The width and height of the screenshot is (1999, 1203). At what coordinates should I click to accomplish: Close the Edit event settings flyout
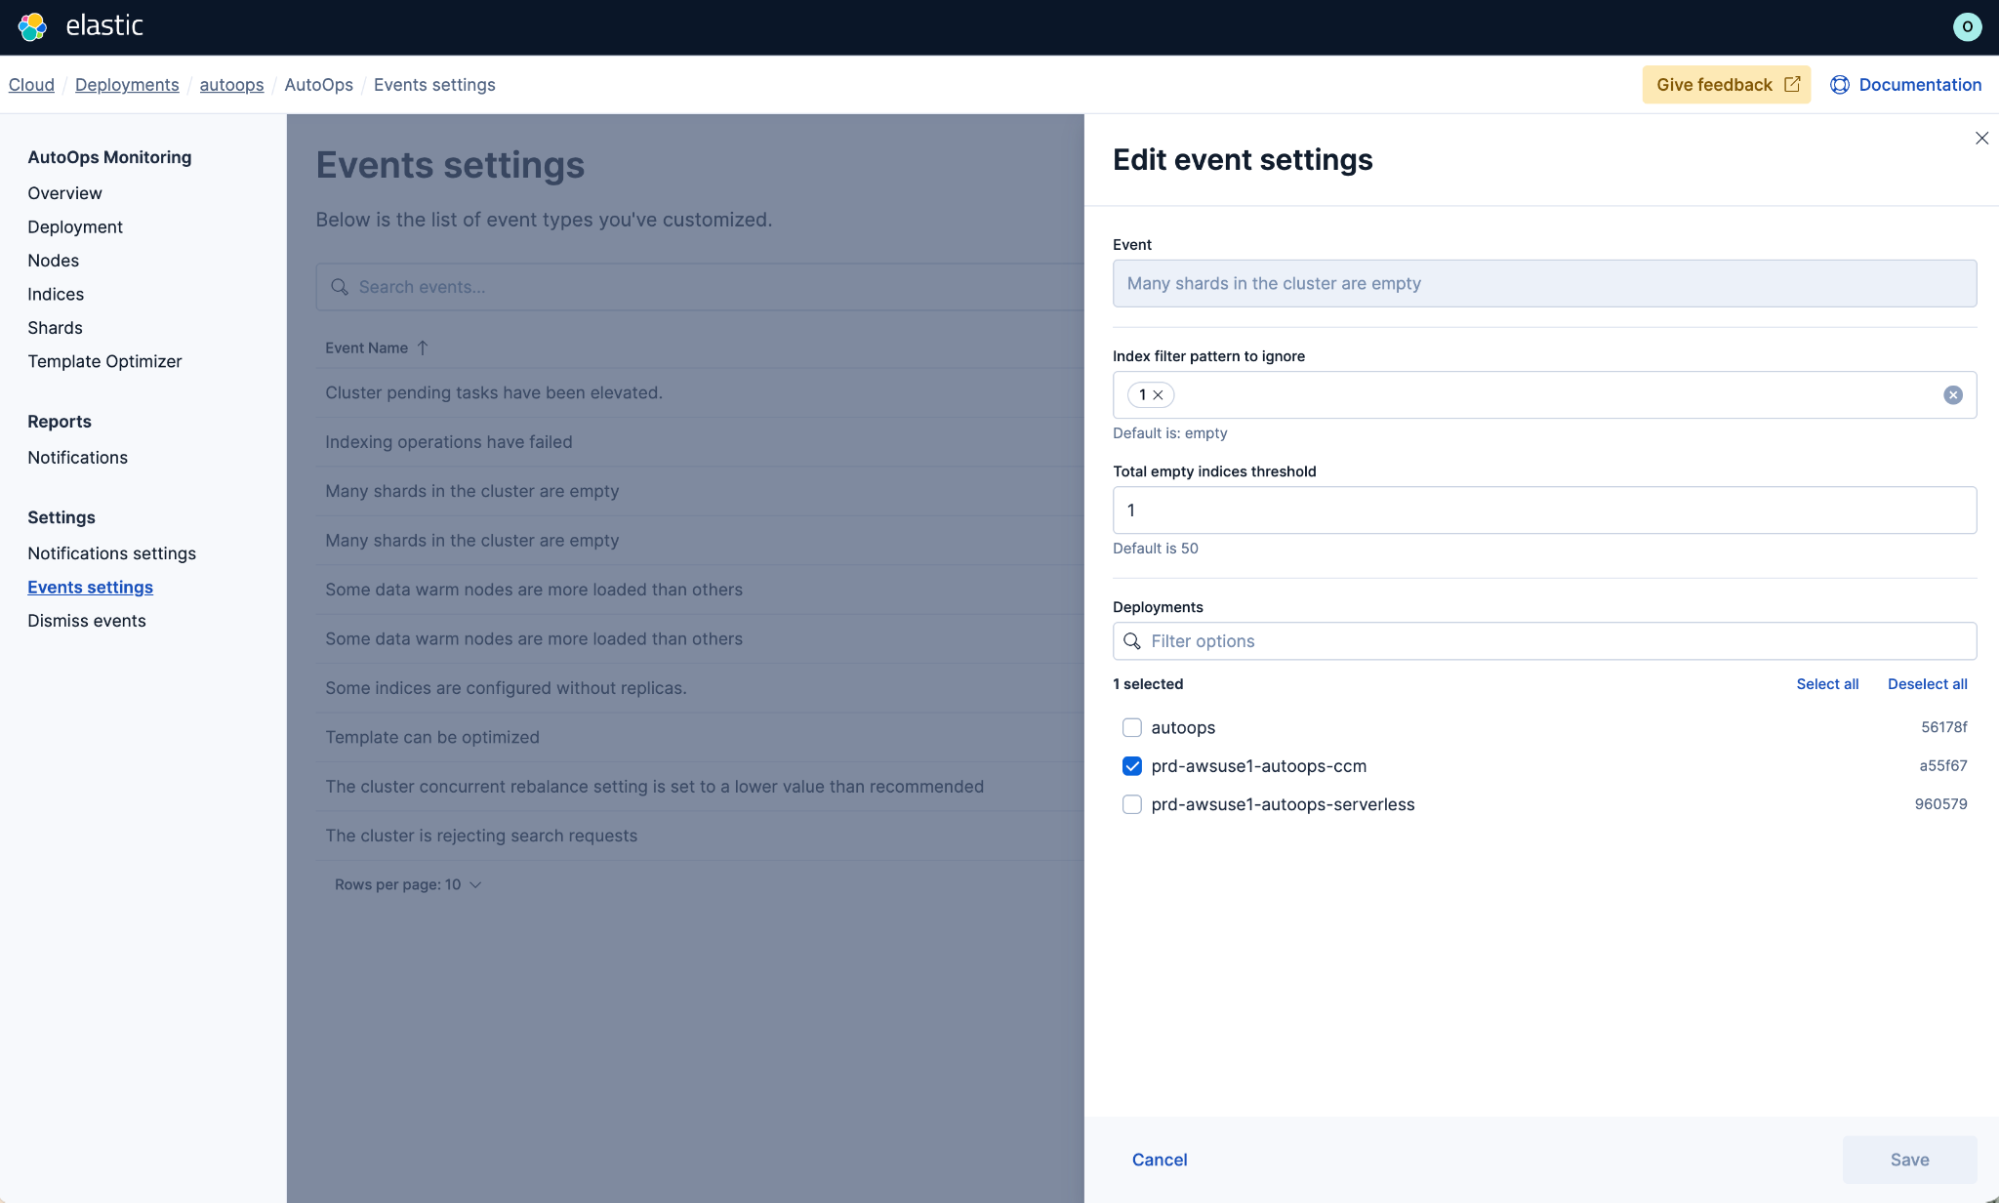pos(1981,138)
